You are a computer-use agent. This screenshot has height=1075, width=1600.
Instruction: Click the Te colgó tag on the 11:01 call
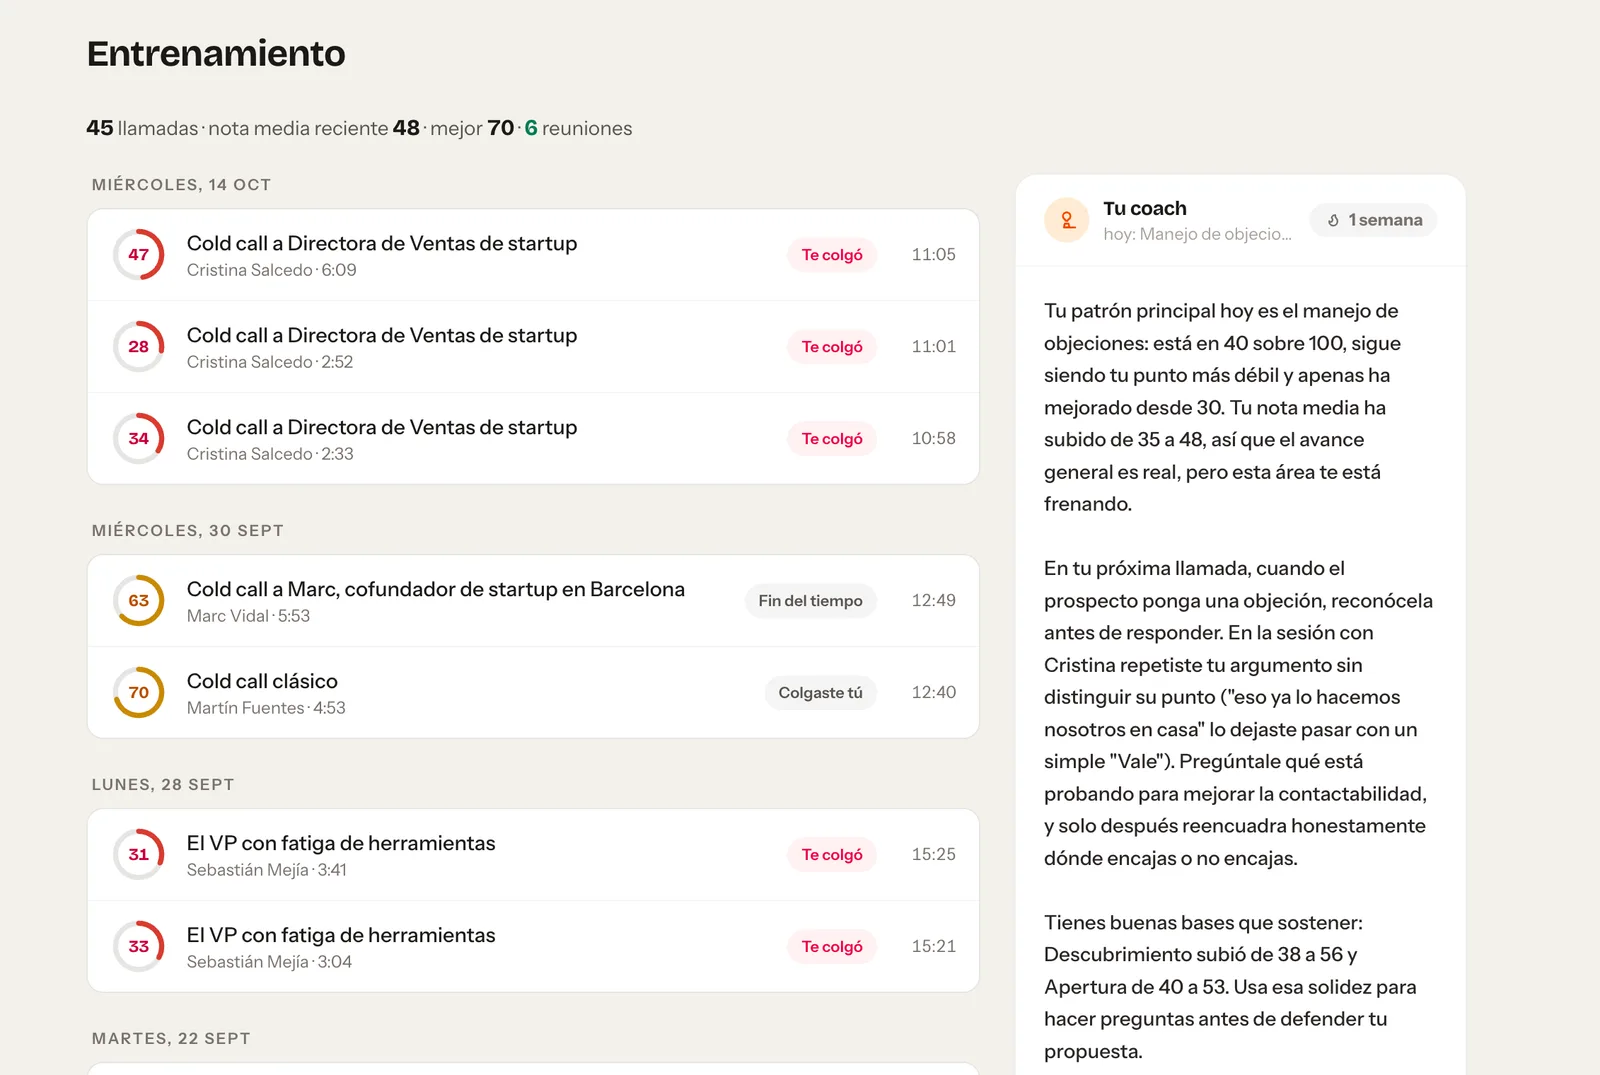tap(832, 347)
